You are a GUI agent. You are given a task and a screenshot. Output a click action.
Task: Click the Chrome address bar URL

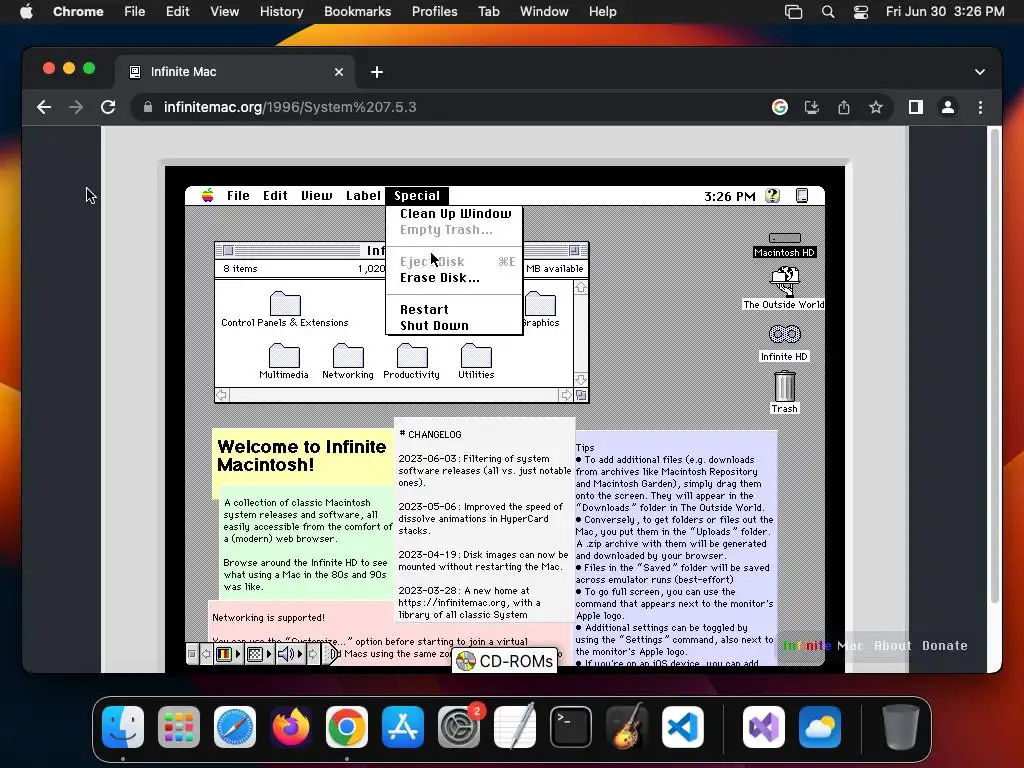tap(290, 107)
